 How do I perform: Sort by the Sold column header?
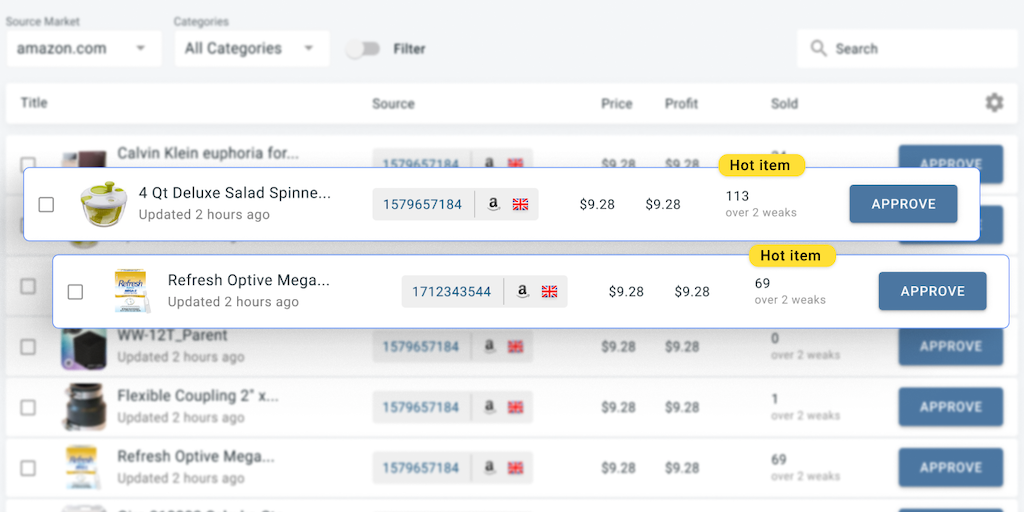[784, 103]
